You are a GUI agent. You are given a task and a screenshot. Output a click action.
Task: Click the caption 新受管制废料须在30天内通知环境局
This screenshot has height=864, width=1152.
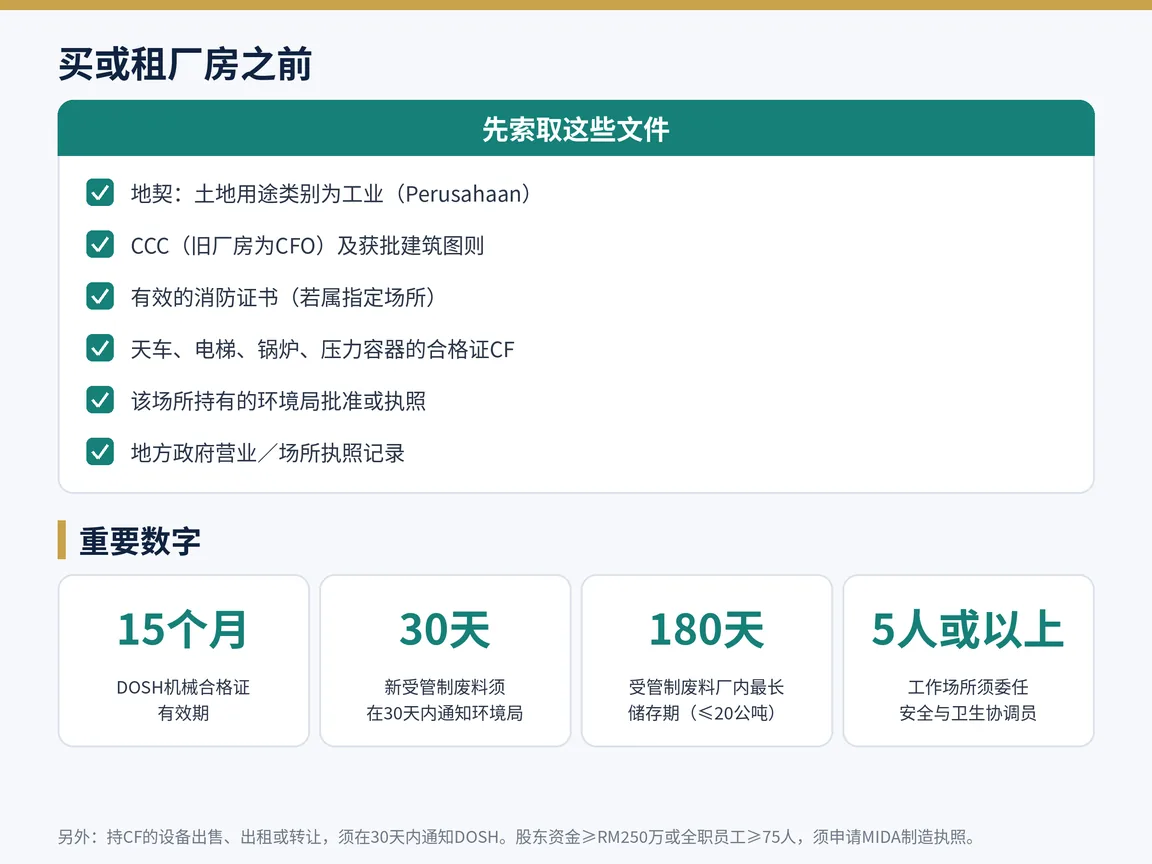(x=444, y=700)
